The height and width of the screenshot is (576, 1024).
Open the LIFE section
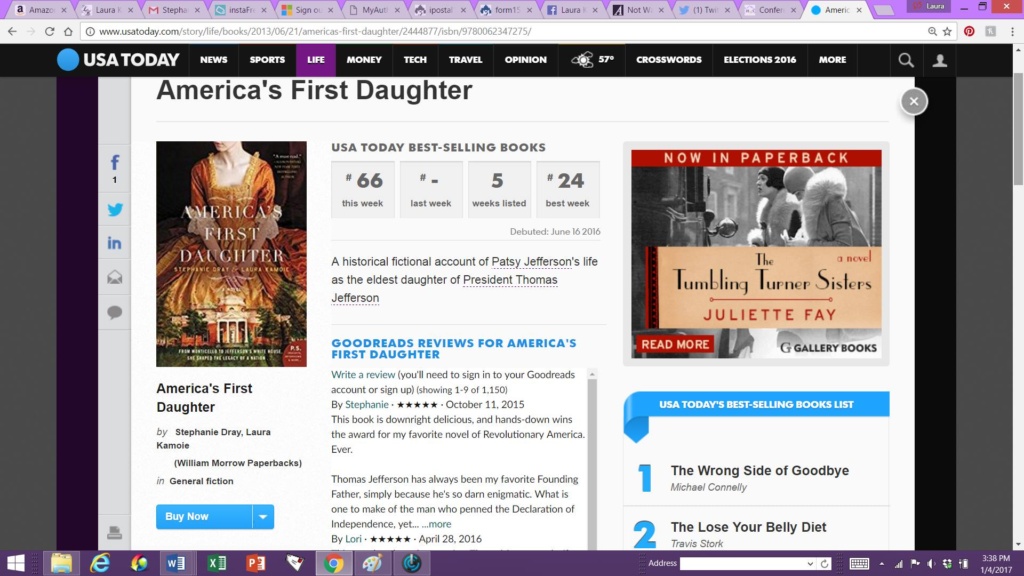[x=315, y=59]
